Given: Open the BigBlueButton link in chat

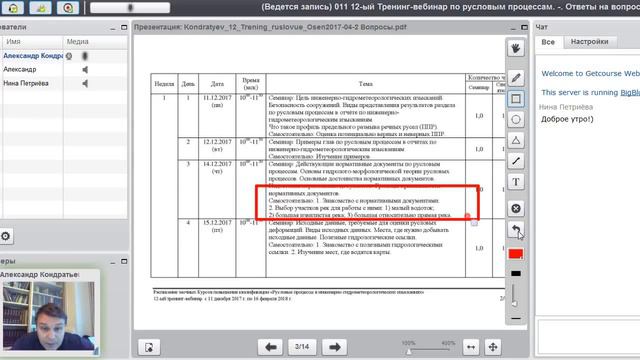Looking at the screenshot, I should [x=630, y=93].
